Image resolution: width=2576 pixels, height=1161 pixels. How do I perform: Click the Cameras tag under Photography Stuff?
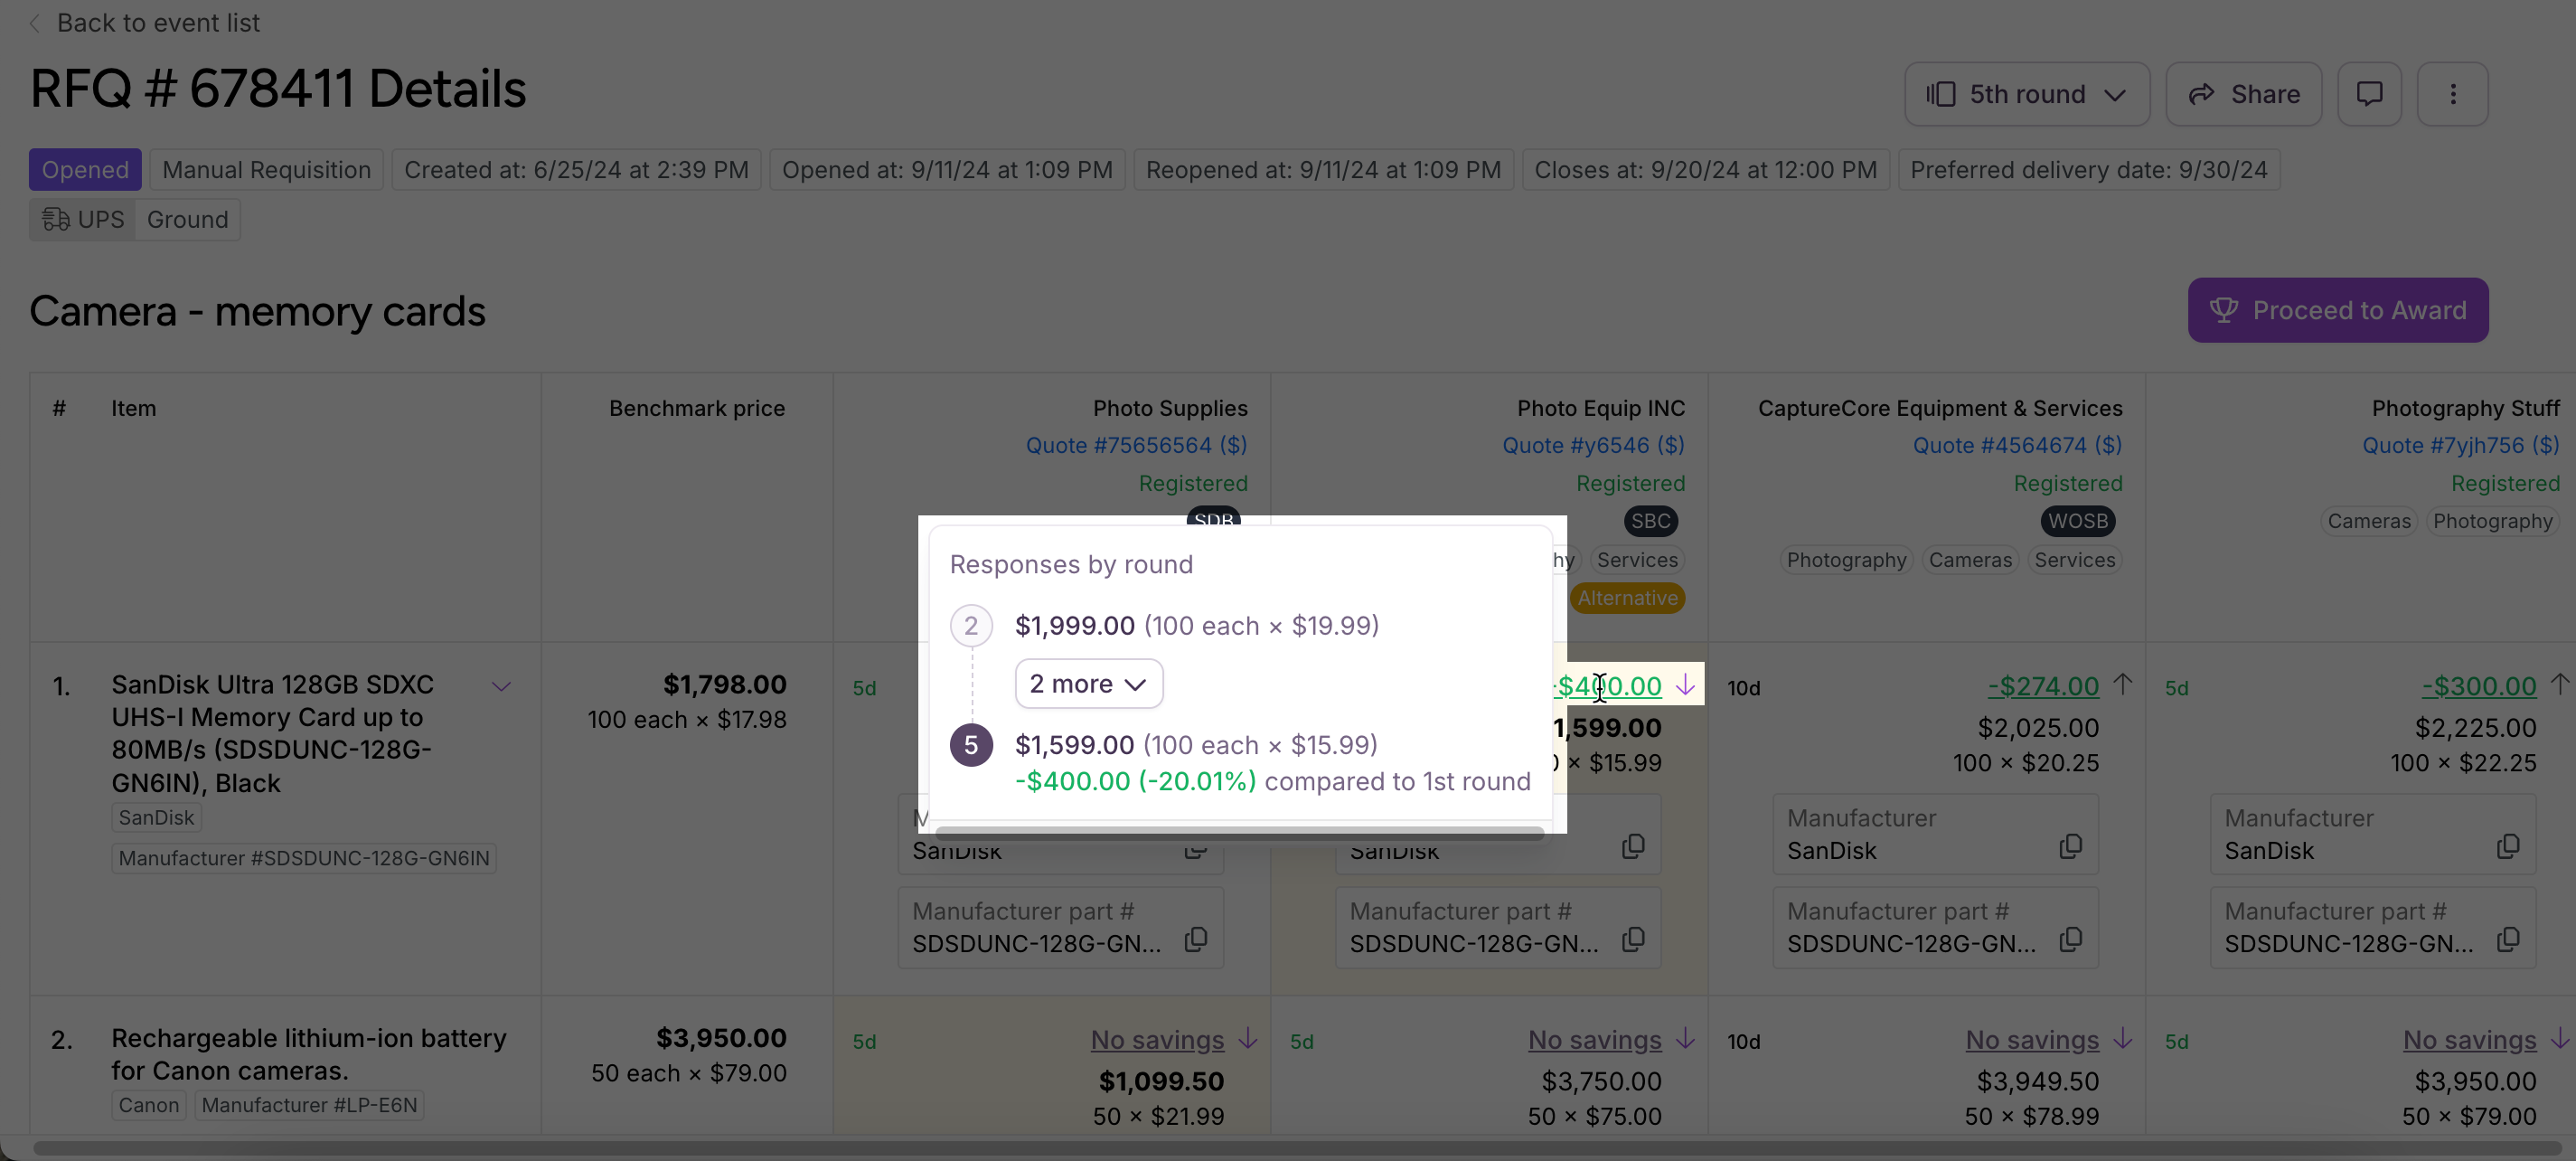2368,521
